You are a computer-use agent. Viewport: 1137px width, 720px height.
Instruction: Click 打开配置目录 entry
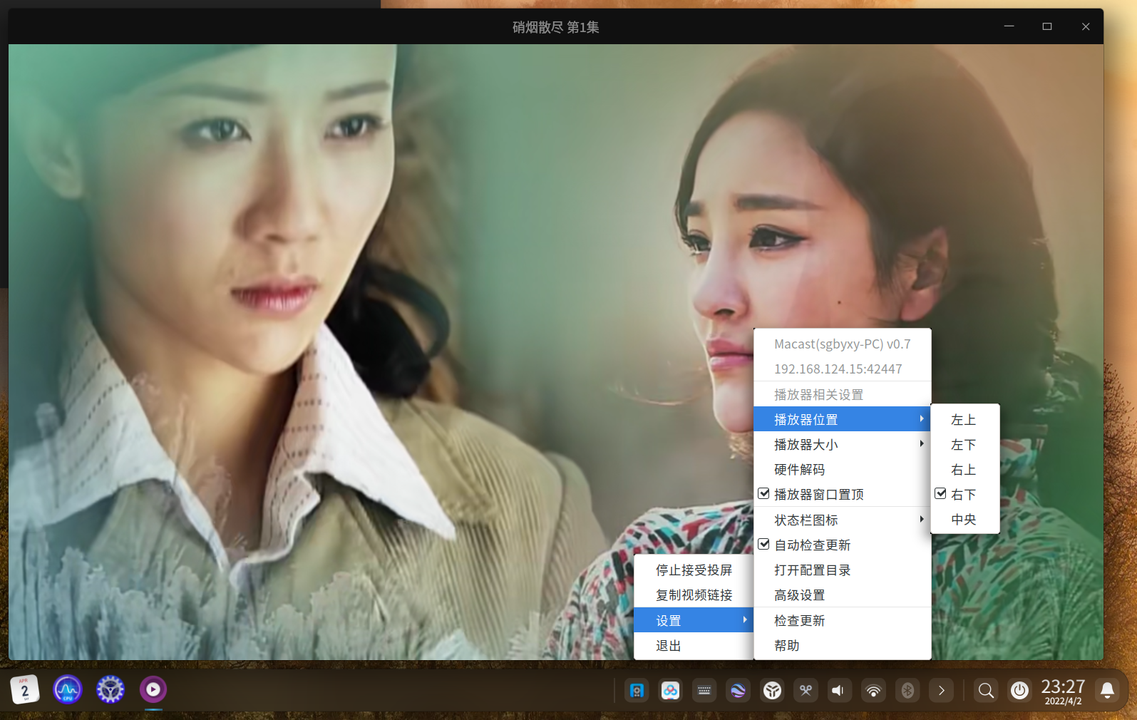843,570
